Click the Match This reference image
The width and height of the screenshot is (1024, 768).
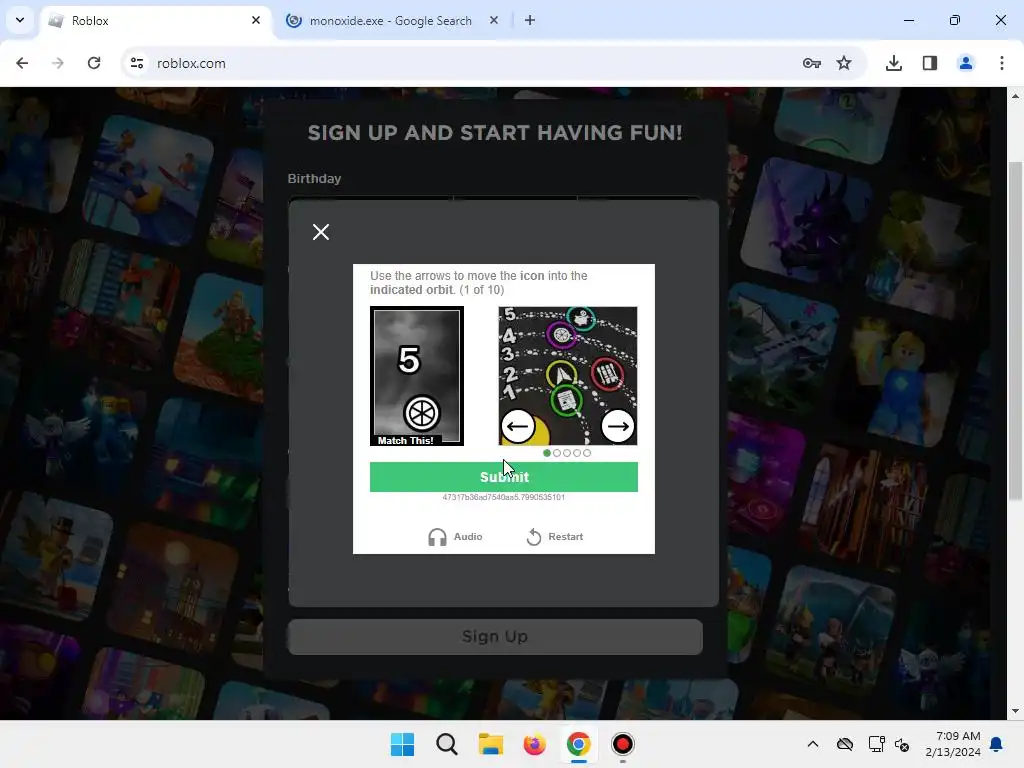[417, 376]
